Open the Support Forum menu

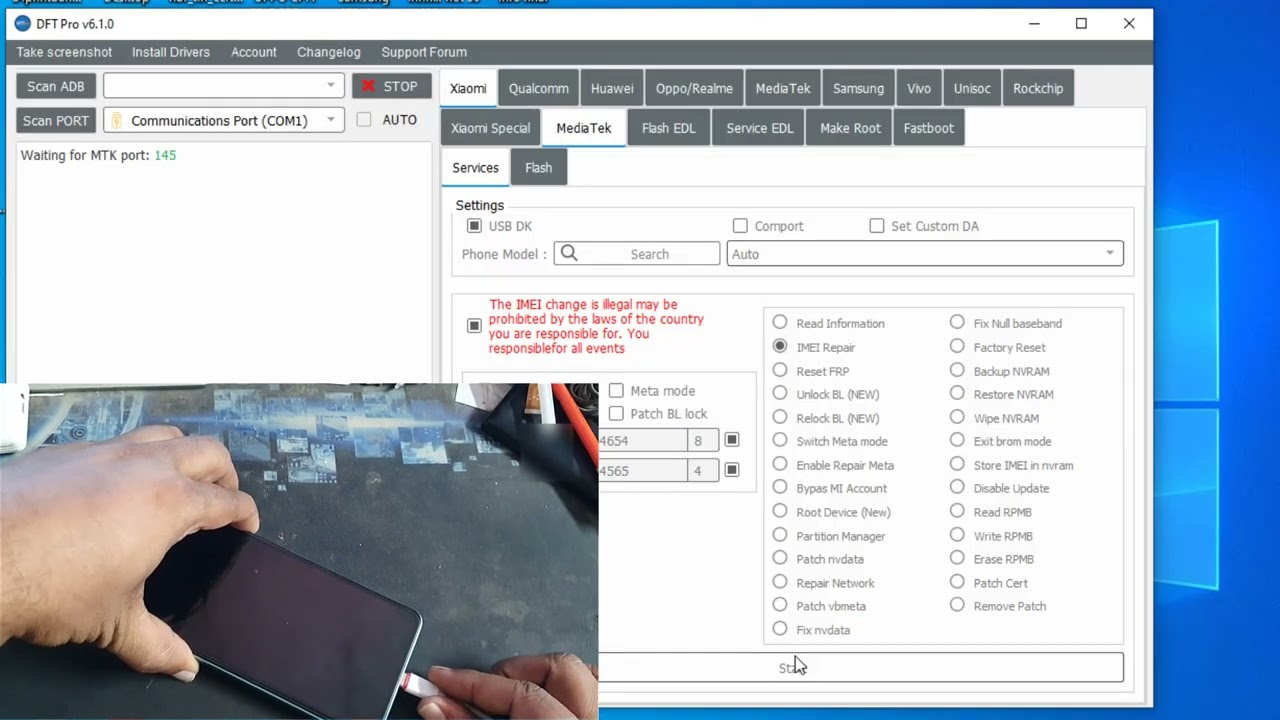424,52
